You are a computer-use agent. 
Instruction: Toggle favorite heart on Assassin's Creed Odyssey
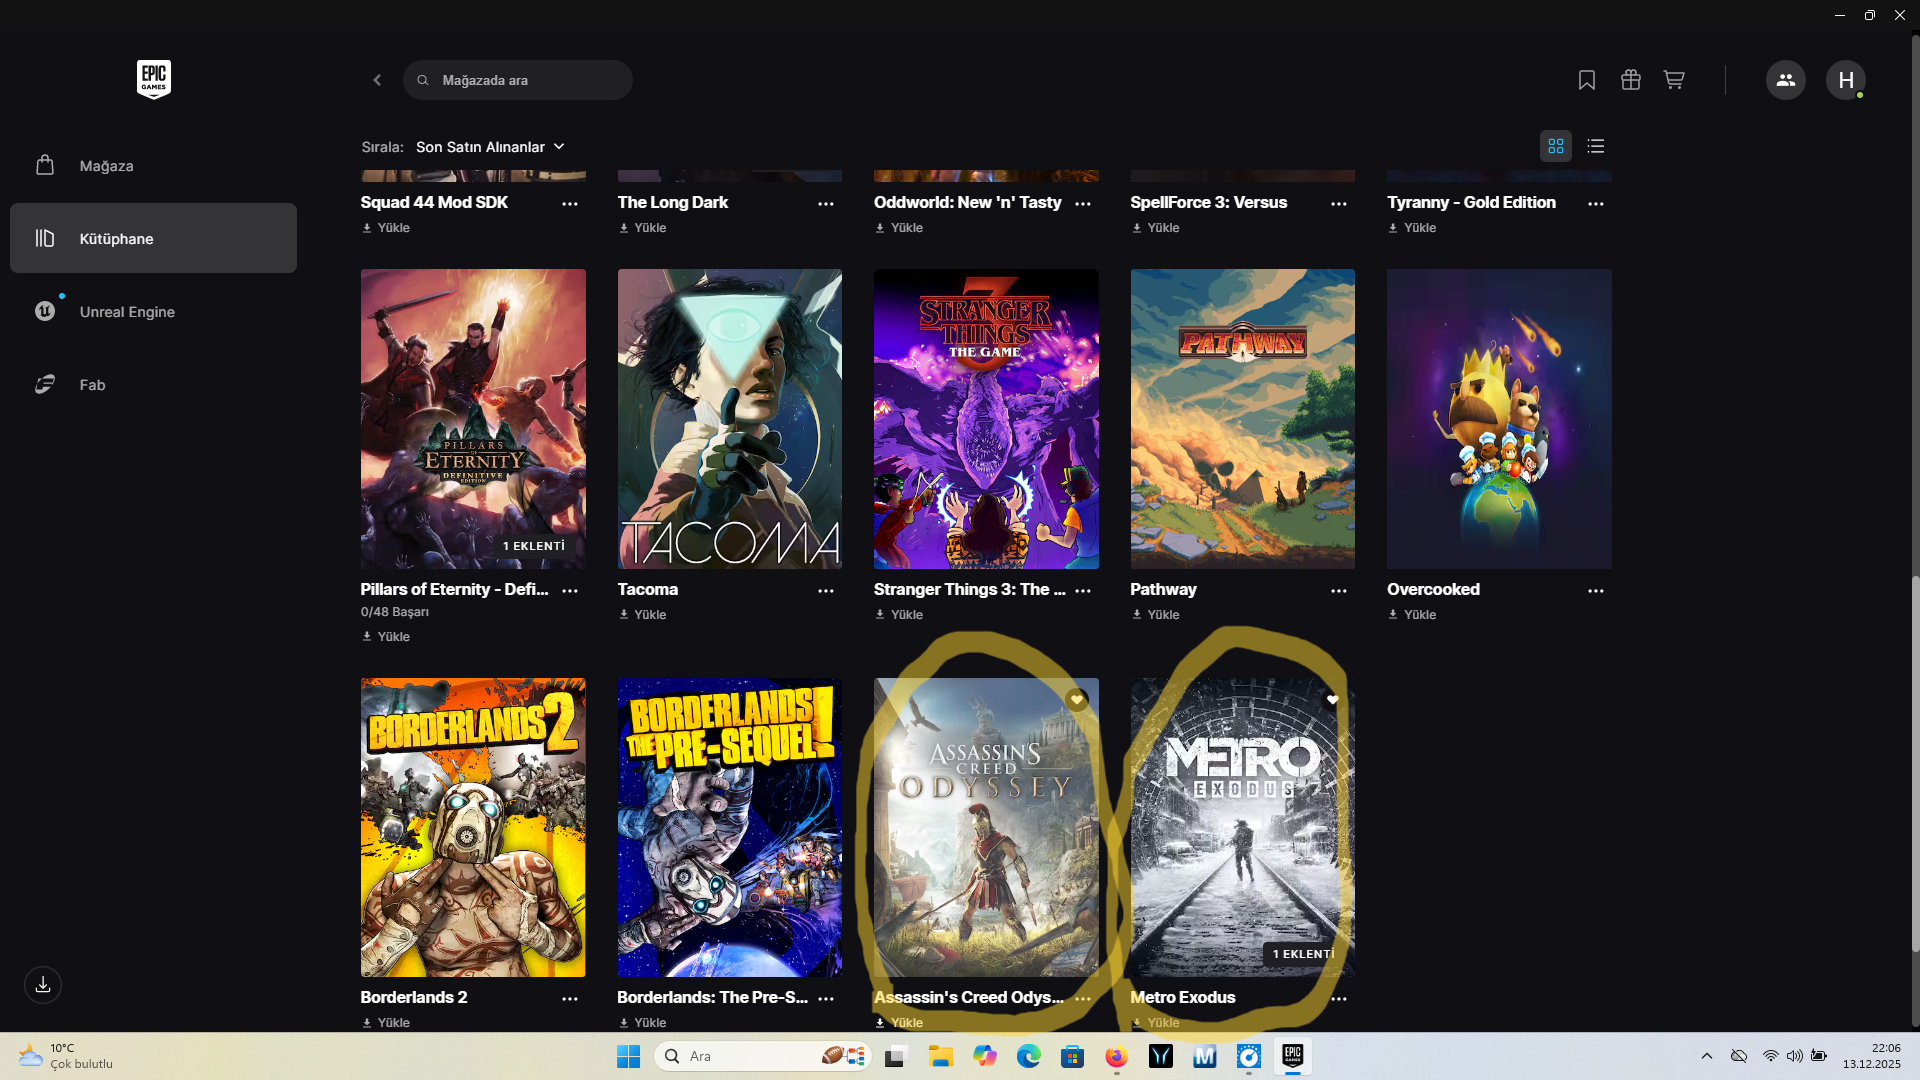point(1076,700)
